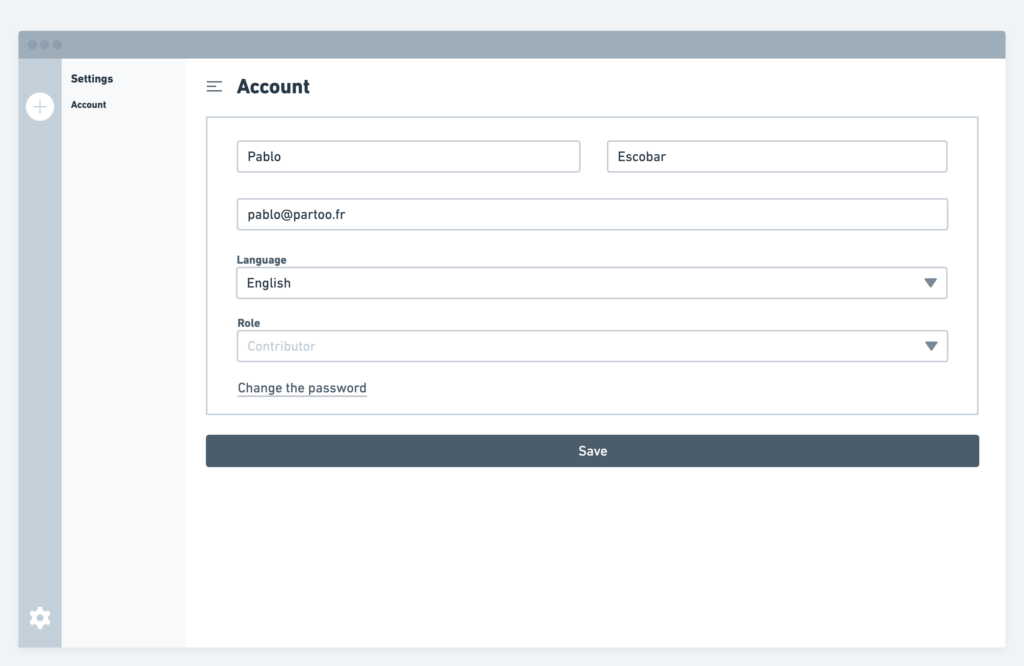Click the Account page title
The width and height of the screenshot is (1024, 666).
[273, 87]
